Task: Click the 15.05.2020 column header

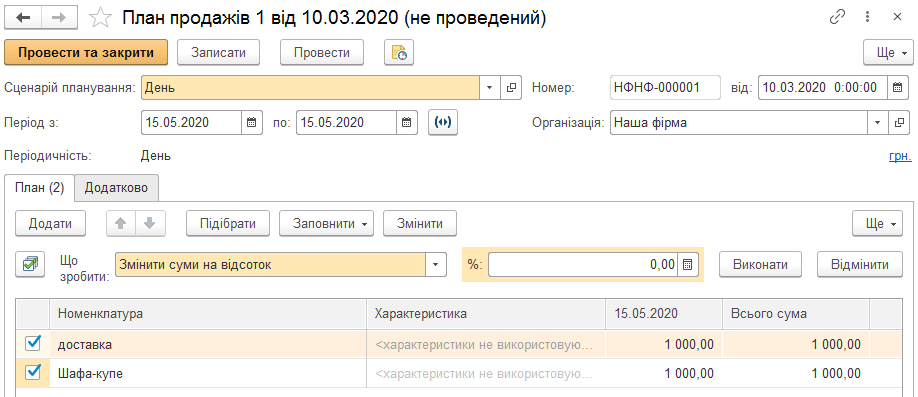Action: [x=664, y=313]
